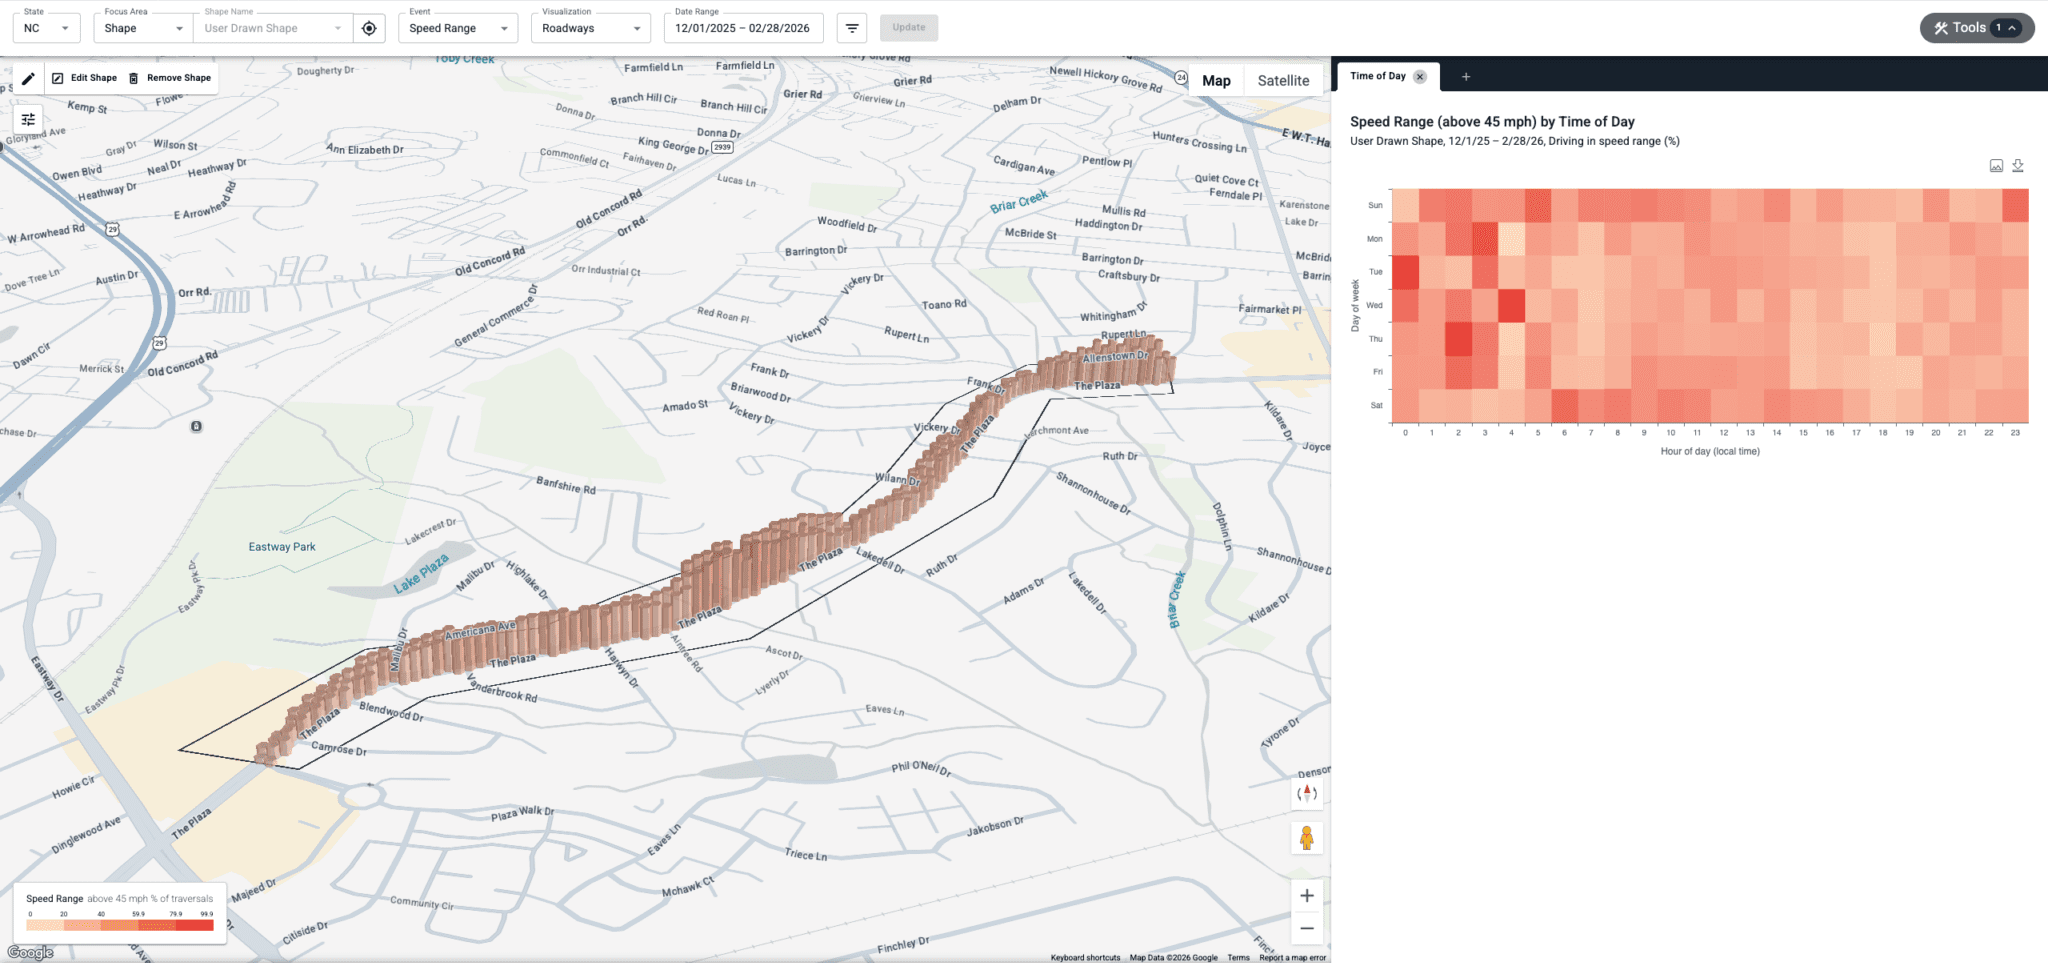Reset the map compass orientation
This screenshot has height=963, width=2048.
click(1307, 794)
